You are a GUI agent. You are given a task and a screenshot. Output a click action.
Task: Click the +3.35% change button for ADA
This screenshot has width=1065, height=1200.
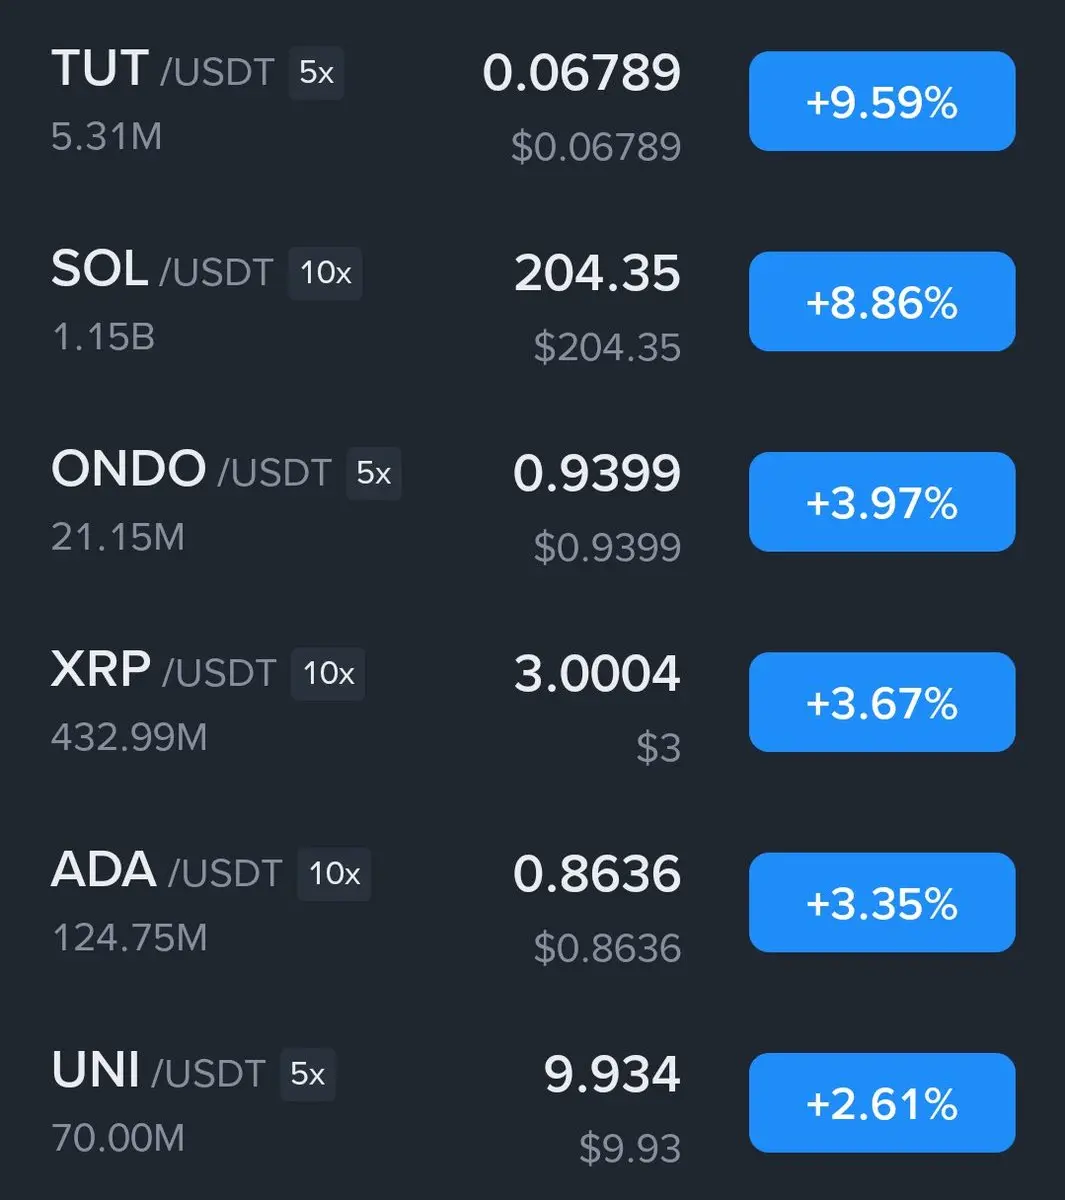click(x=882, y=902)
